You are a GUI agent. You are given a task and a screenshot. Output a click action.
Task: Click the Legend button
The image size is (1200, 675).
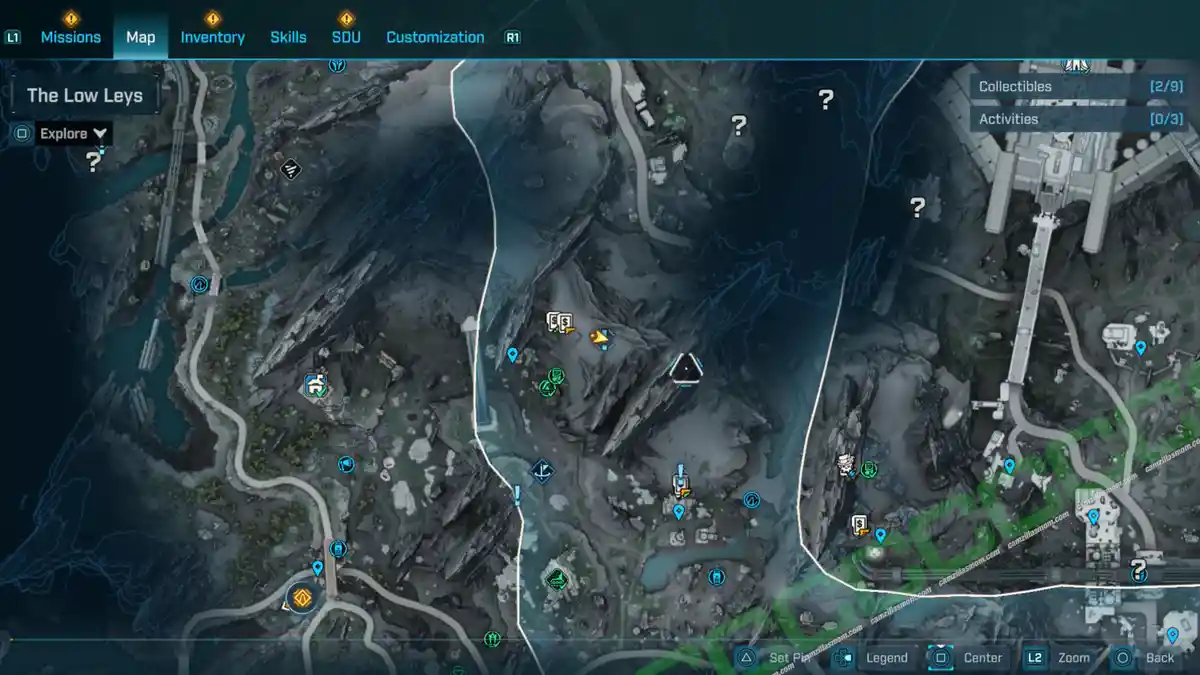coord(886,657)
